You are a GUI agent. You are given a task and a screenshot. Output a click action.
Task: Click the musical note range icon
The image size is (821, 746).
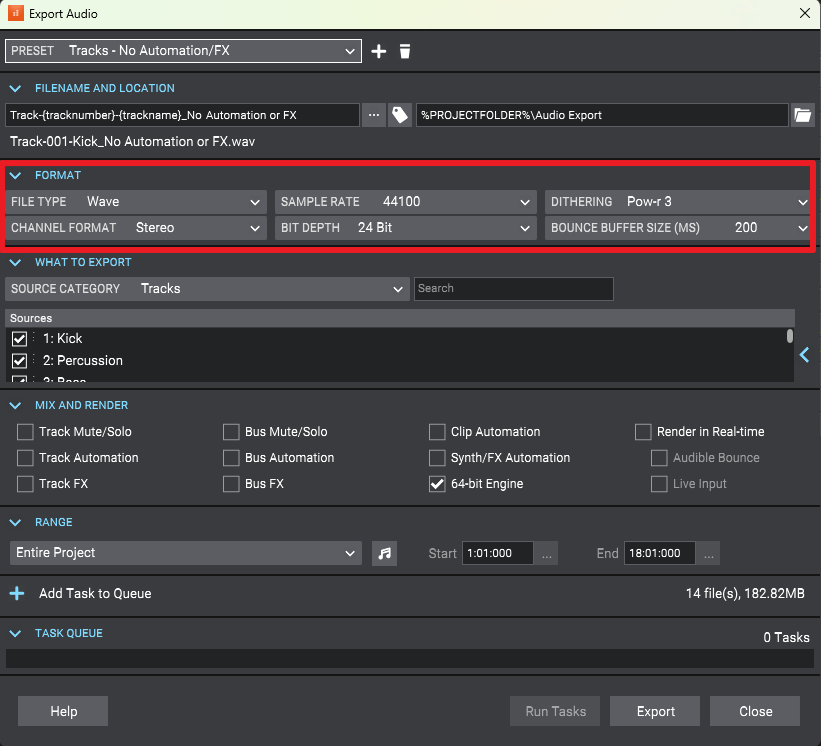click(x=384, y=553)
